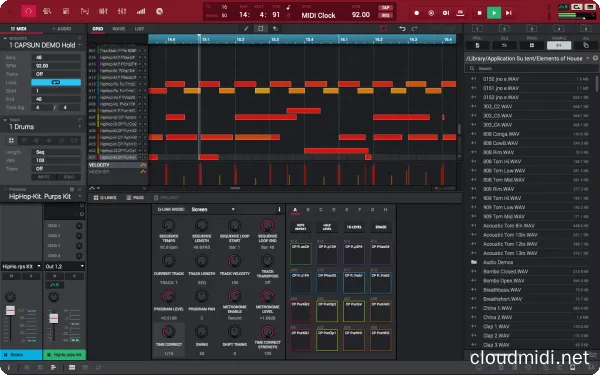Toggle the metronome icon in time display
The width and height of the screenshot is (600, 375).
[x=288, y=7]
